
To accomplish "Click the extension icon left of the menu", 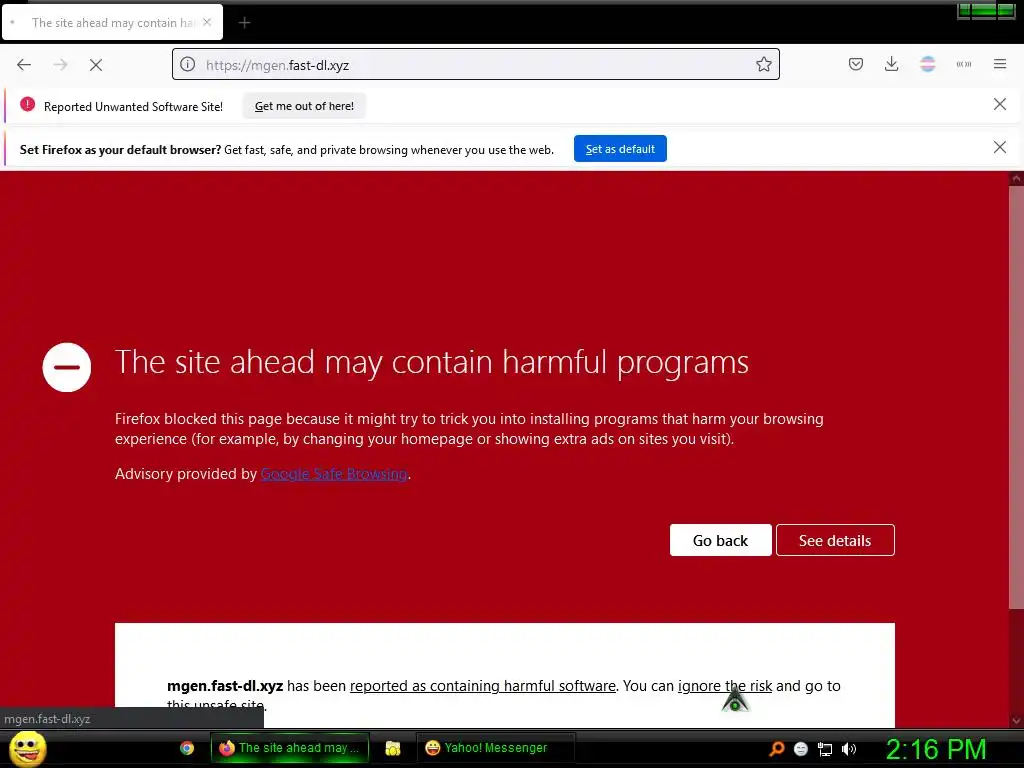I will click(x=964, y=64).
